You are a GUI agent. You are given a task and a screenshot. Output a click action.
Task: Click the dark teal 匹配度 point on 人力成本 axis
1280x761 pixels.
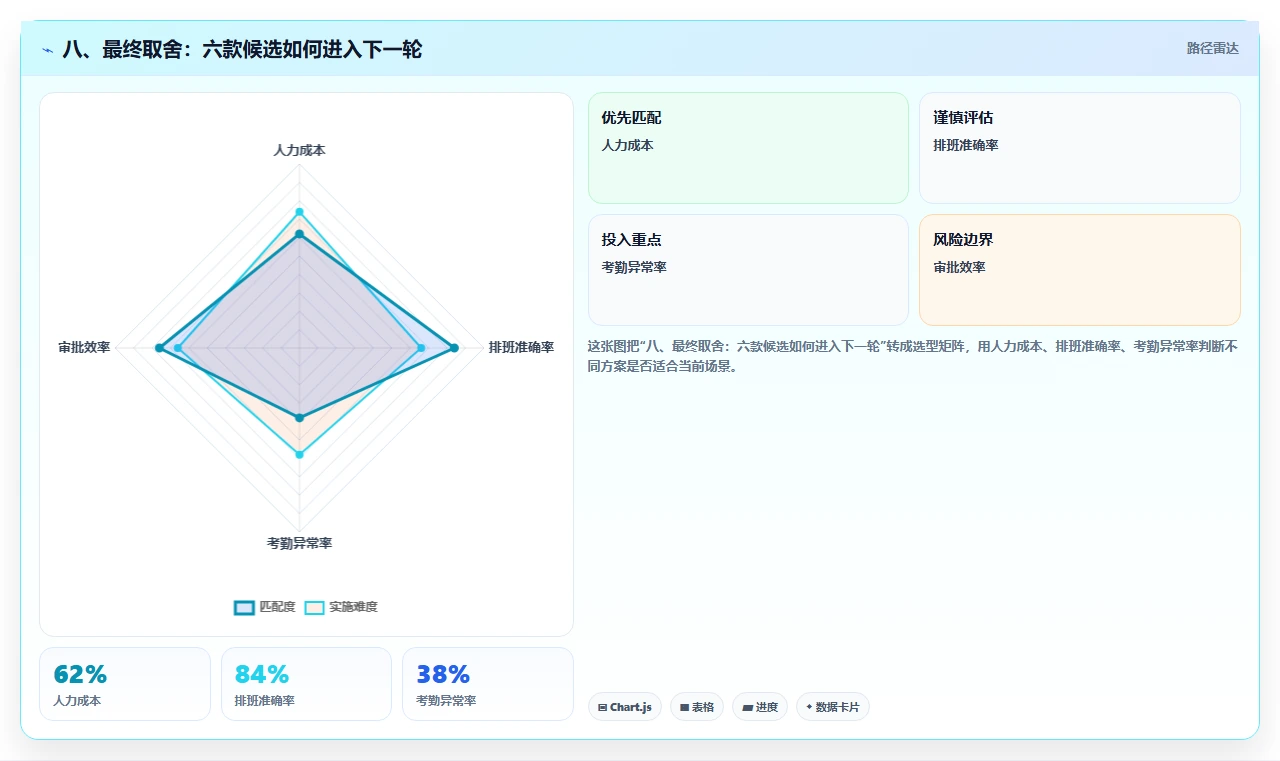(x=299, y=234)
